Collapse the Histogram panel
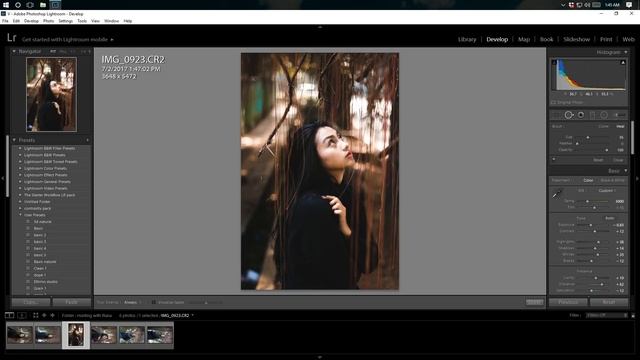The image size is (640, 360). pos(626,52)
